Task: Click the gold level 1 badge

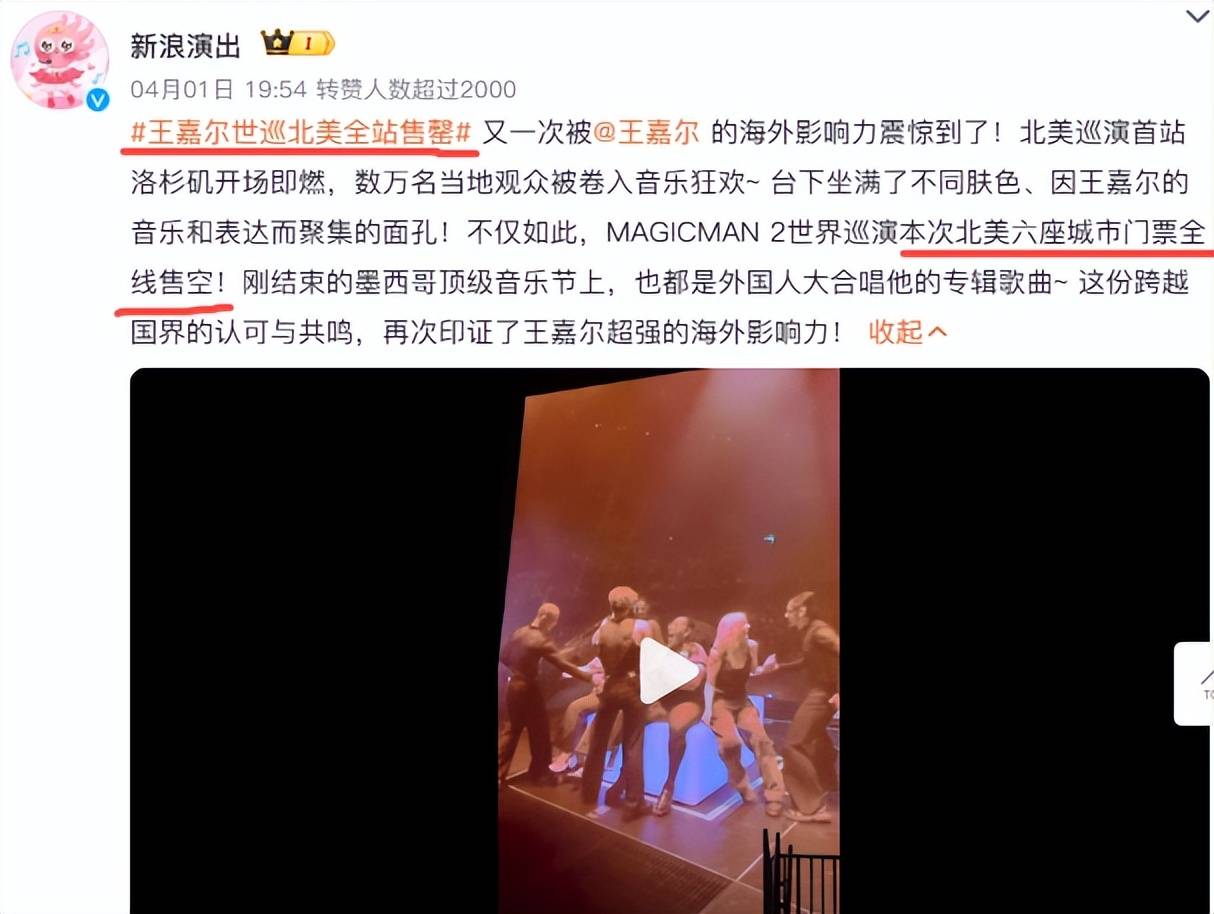Action: pos(311,43)
